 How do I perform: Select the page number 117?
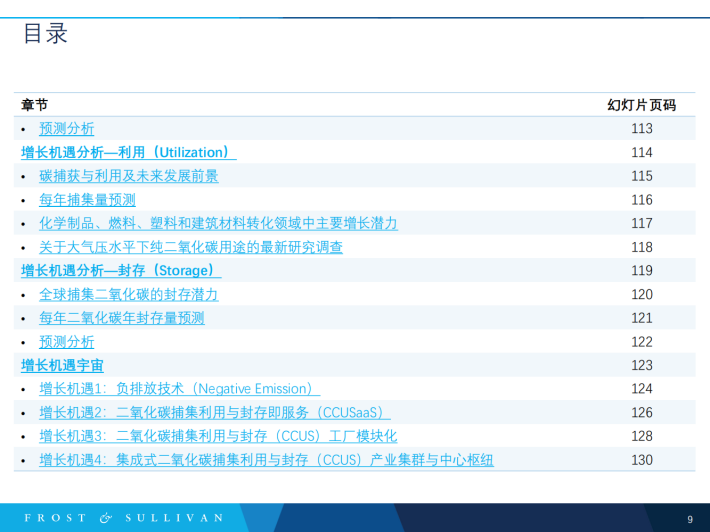coord(642,224)
